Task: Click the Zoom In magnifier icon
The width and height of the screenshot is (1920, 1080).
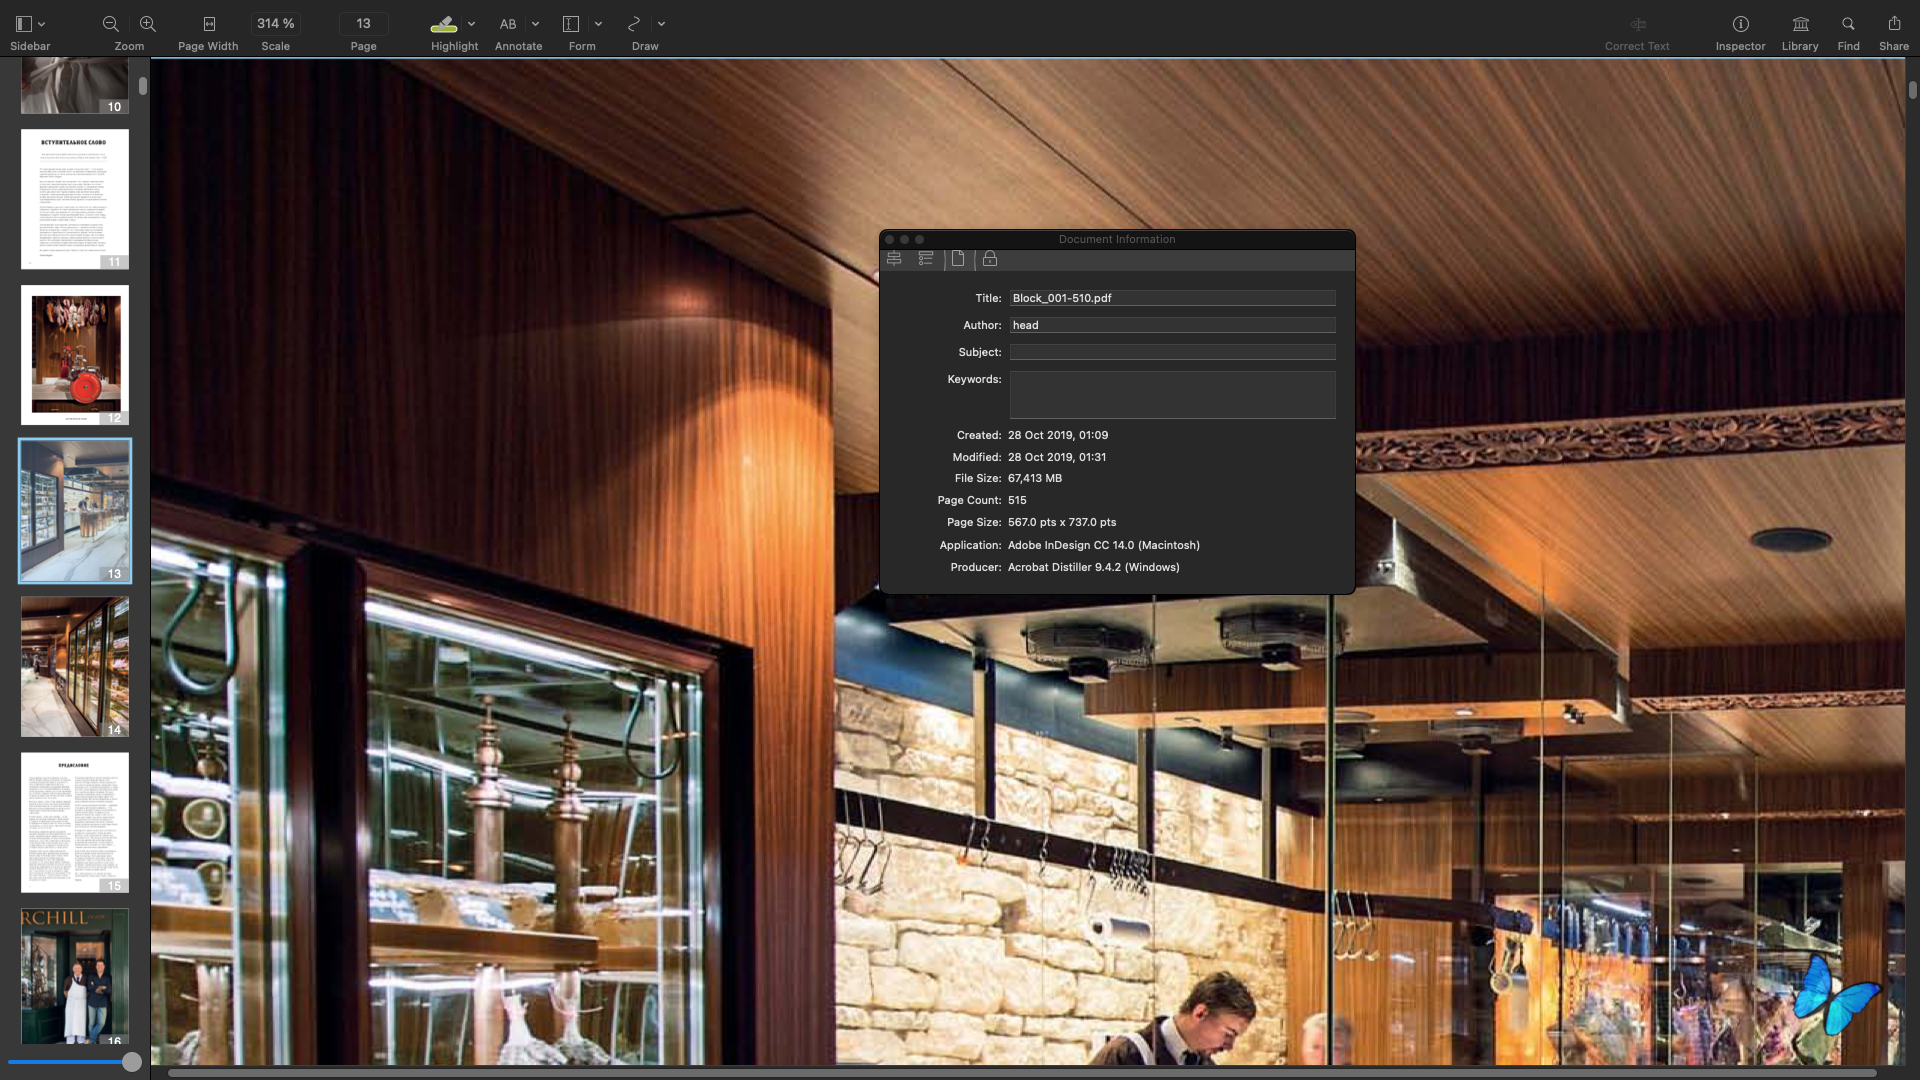Action: pos(147,24)
